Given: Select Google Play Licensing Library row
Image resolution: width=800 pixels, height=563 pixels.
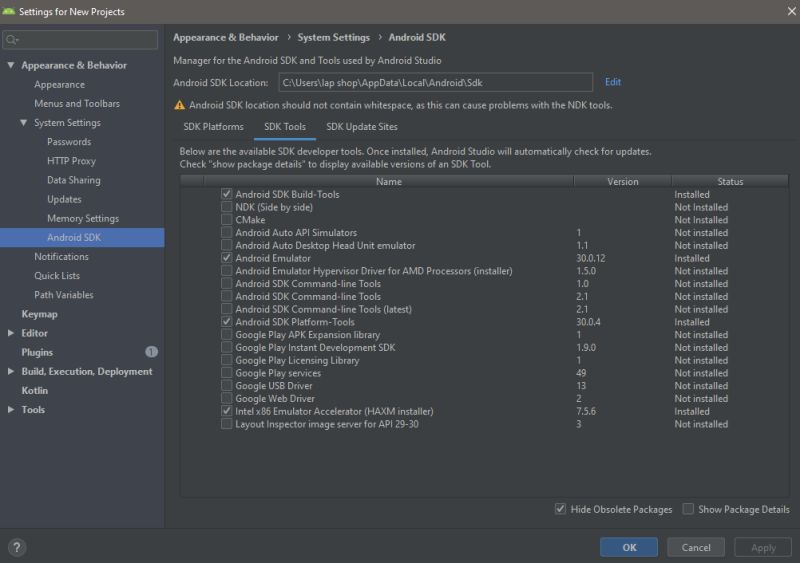Looking at the screenshot, I should tap(484, 360).
